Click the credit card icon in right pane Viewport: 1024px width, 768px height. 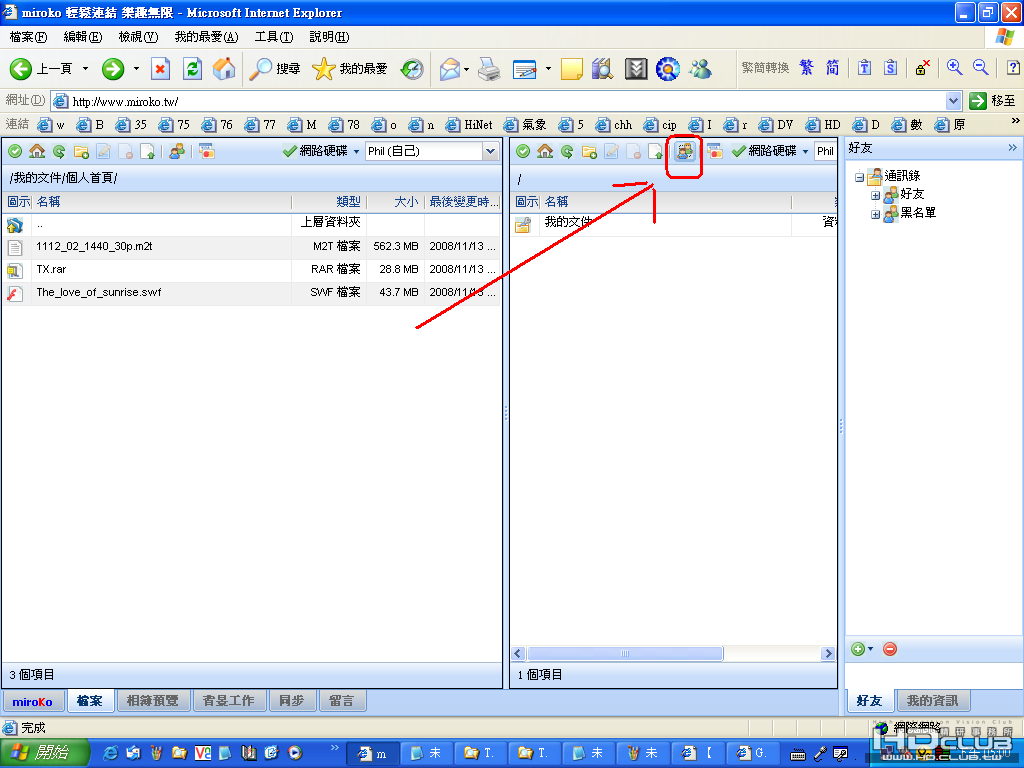(x=715, y=152)
